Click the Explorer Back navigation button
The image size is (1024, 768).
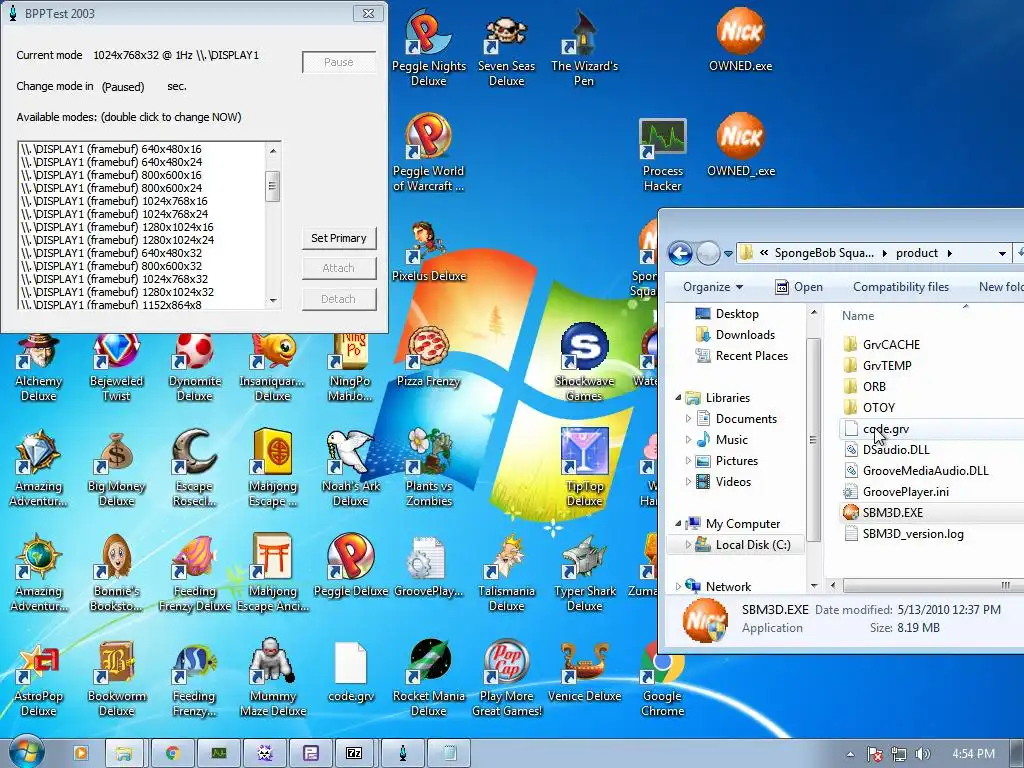680,253
